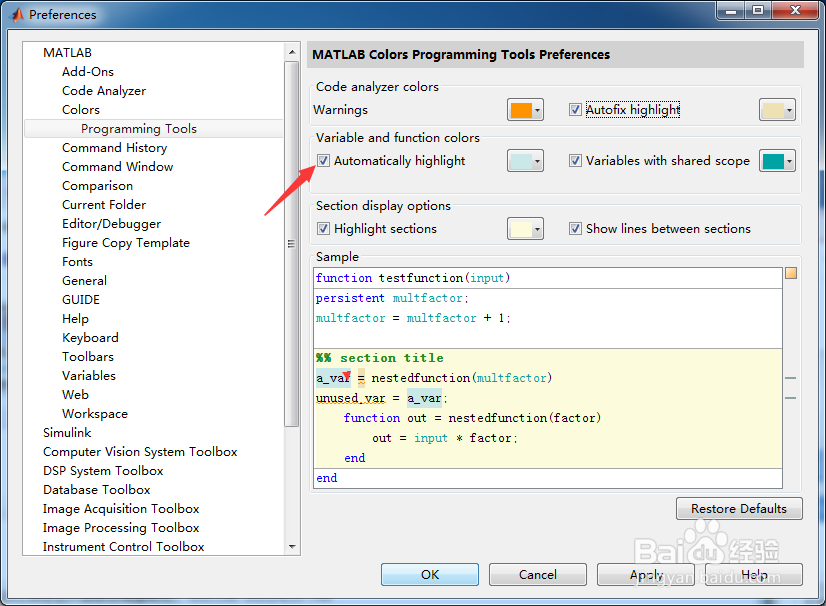Click 'unused_var' in the sample code

click(x=350, y=398)
